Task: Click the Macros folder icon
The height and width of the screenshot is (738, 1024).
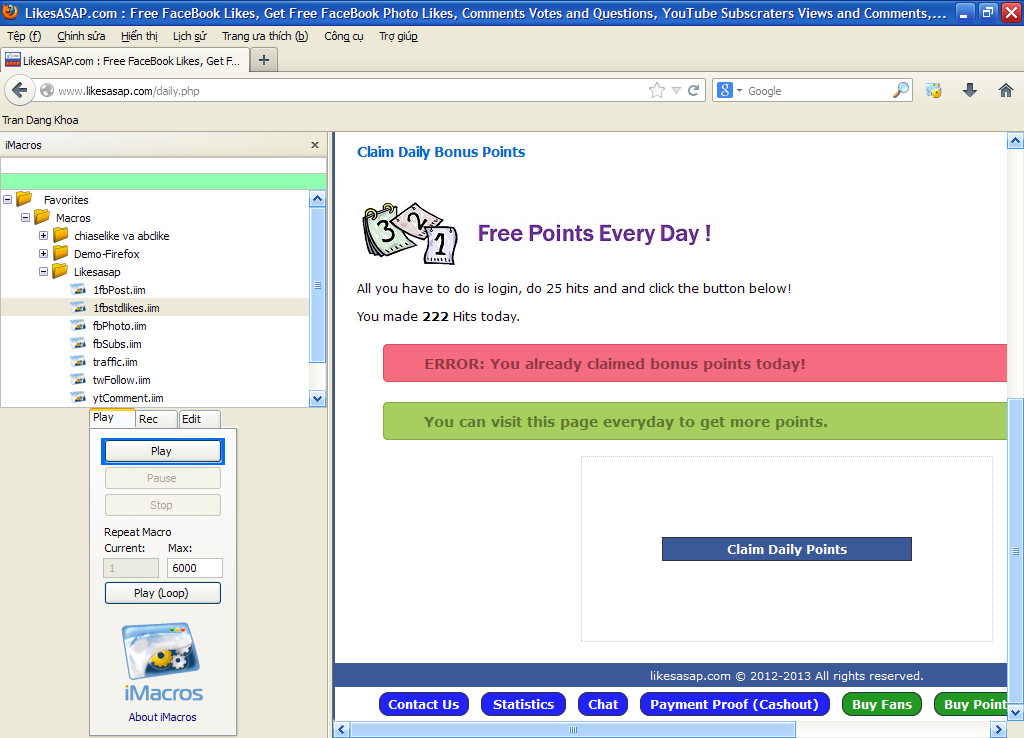Action: (x=42, y=217)
